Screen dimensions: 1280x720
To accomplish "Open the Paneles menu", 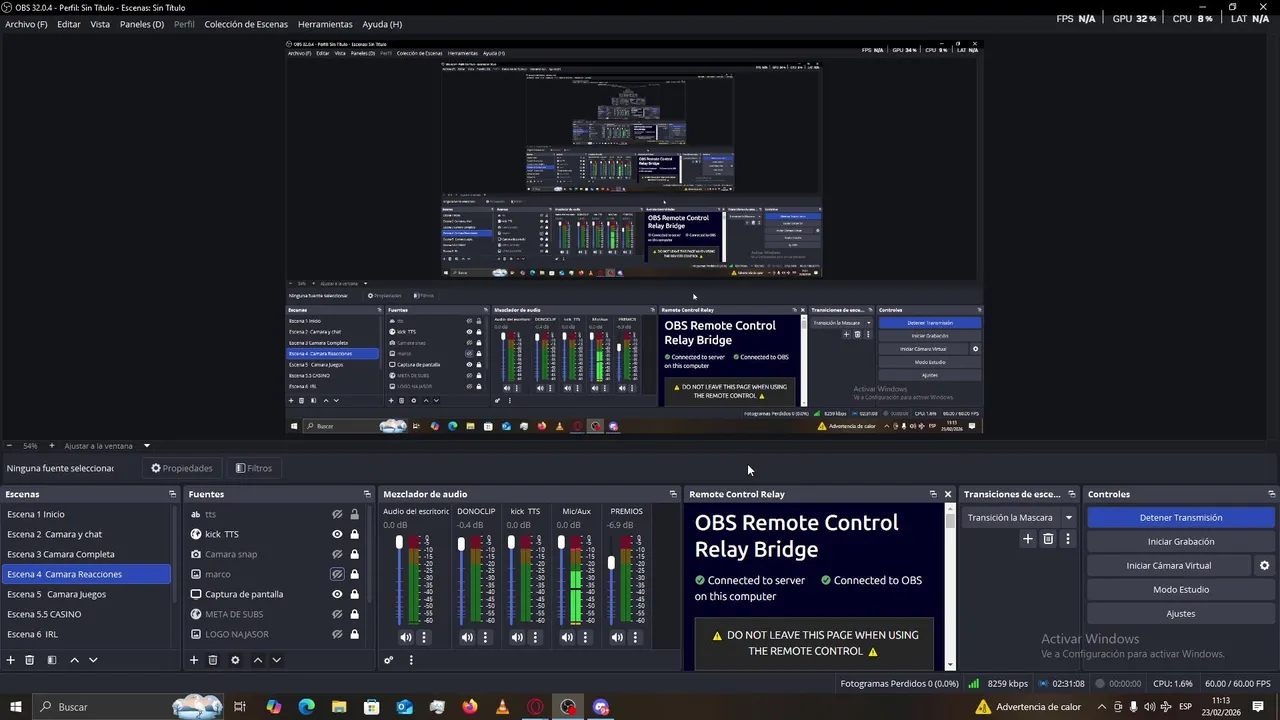I will pos(142,24).
